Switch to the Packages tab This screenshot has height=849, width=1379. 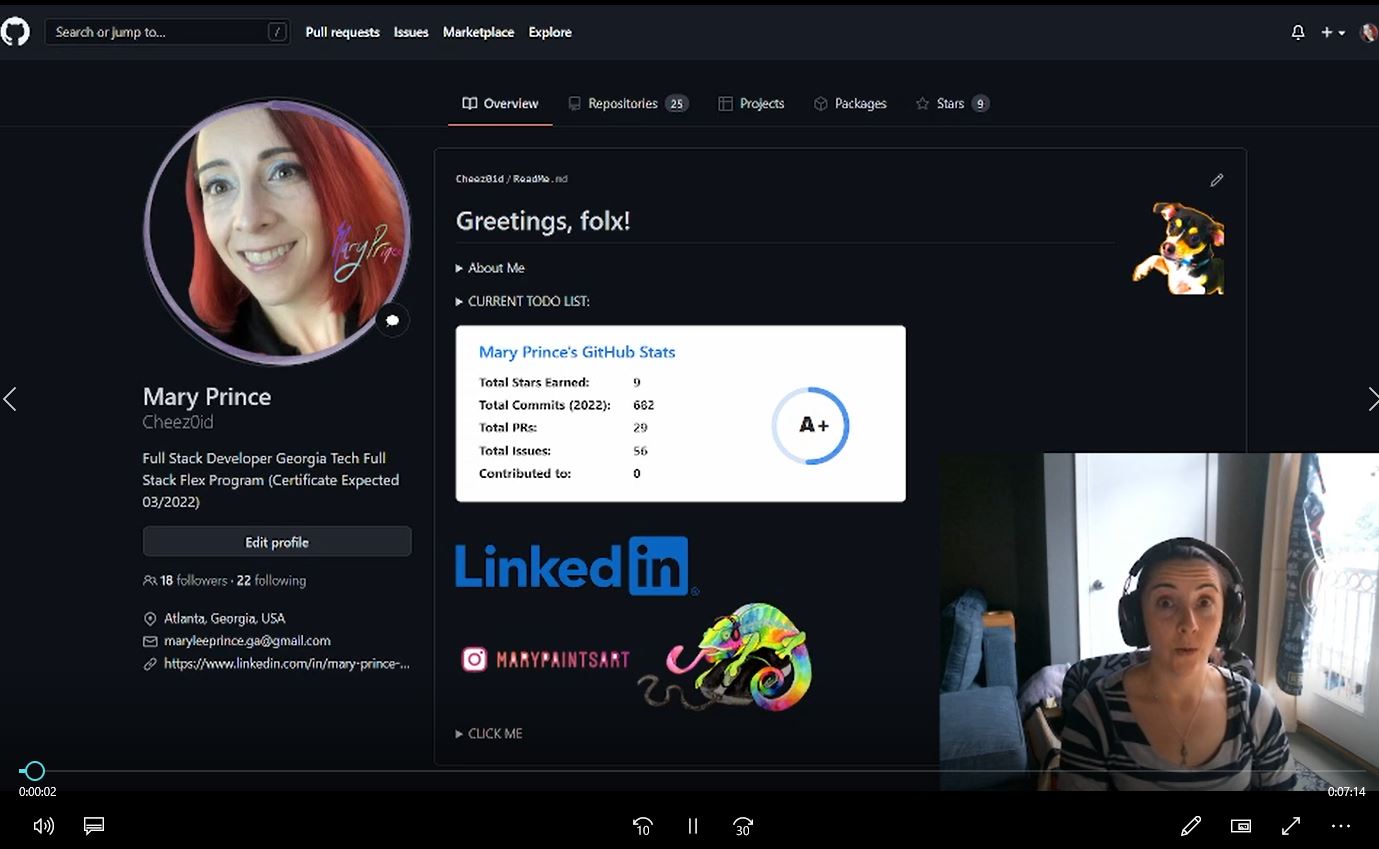[x=850, y=103]
